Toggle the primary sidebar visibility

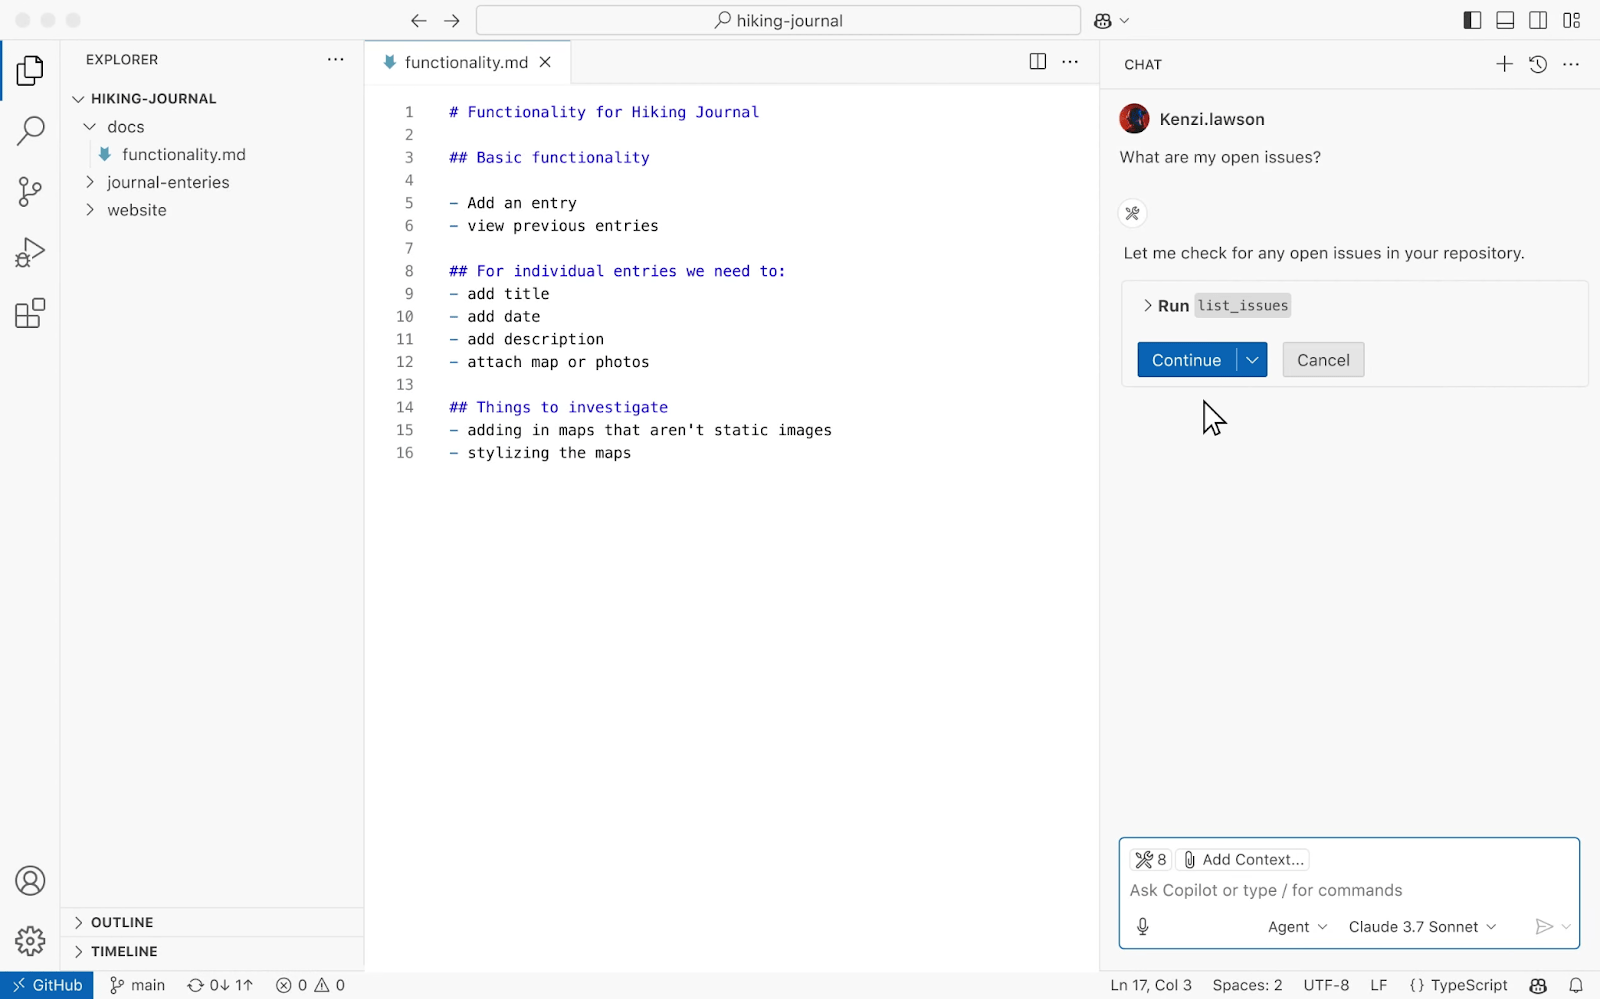pyautogui.click(x=1471, y=20)
